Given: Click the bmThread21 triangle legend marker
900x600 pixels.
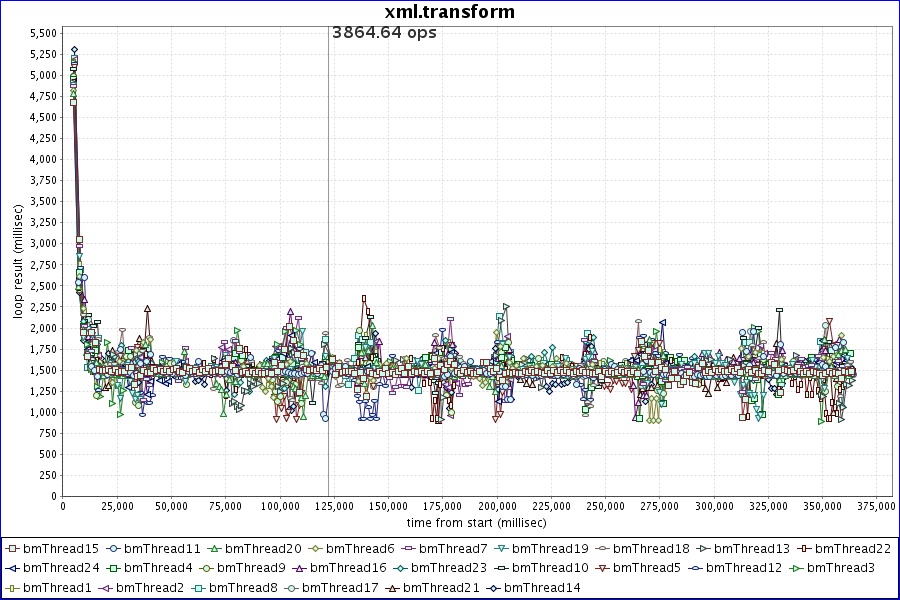Looking at the screenshot, I should click(392, 587).
